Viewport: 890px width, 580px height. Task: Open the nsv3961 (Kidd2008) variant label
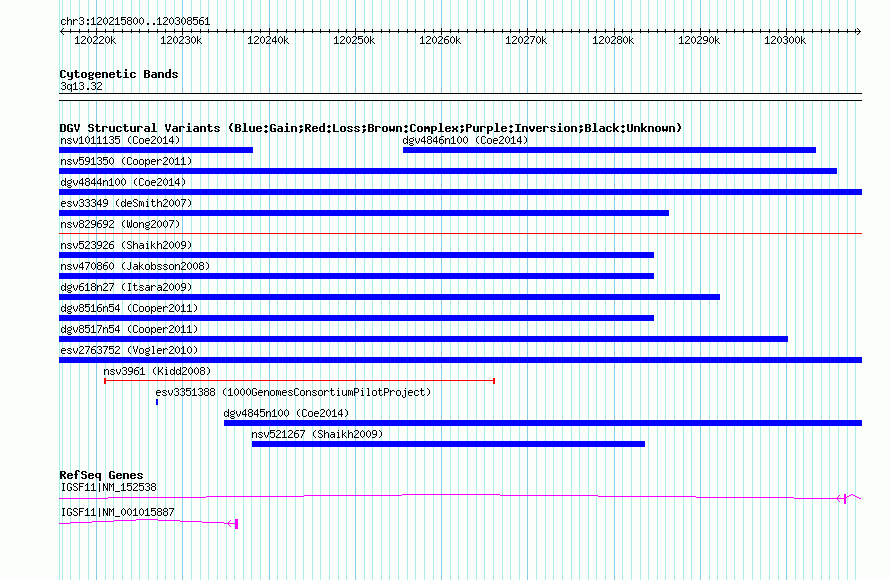tap(157, 371)
